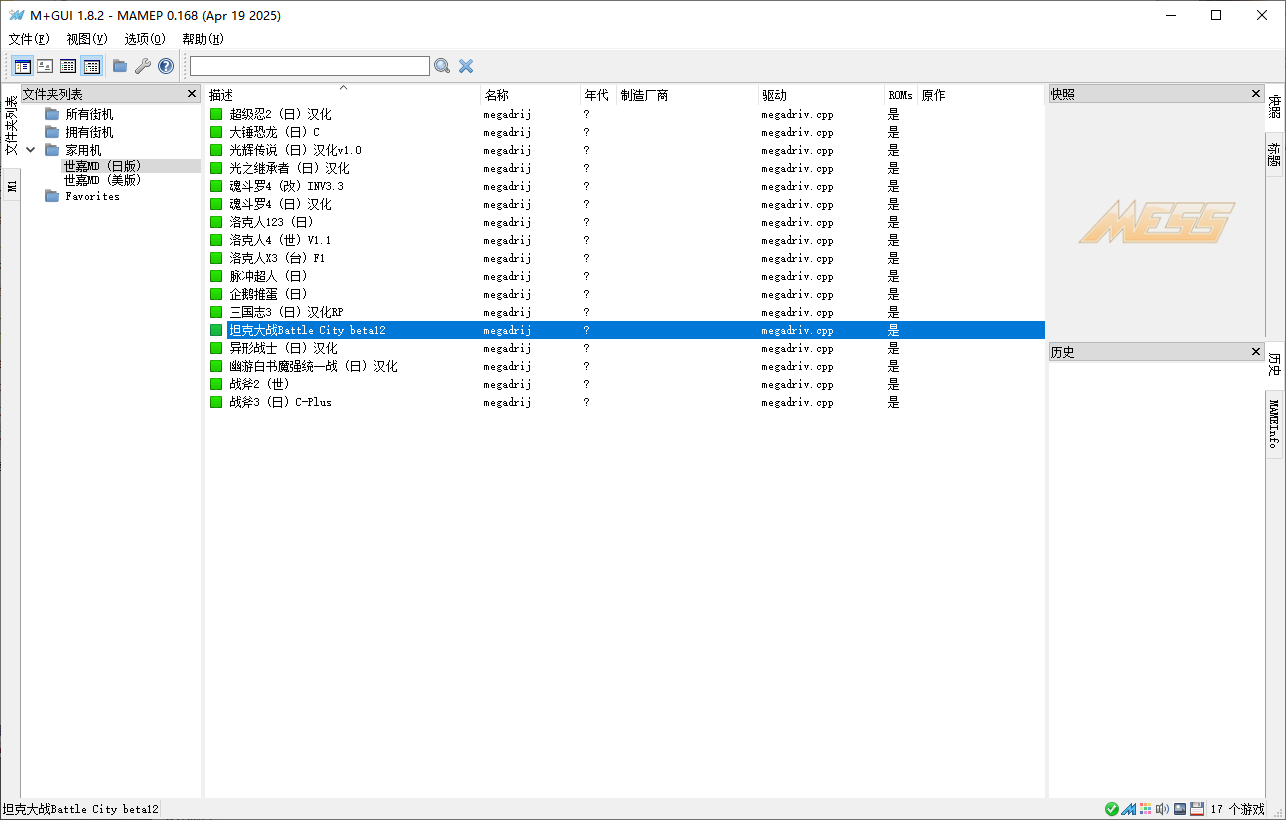The image size is (1286, 820).
Task: Click the floppy disk save status icon
Action: click(1197, 809)
